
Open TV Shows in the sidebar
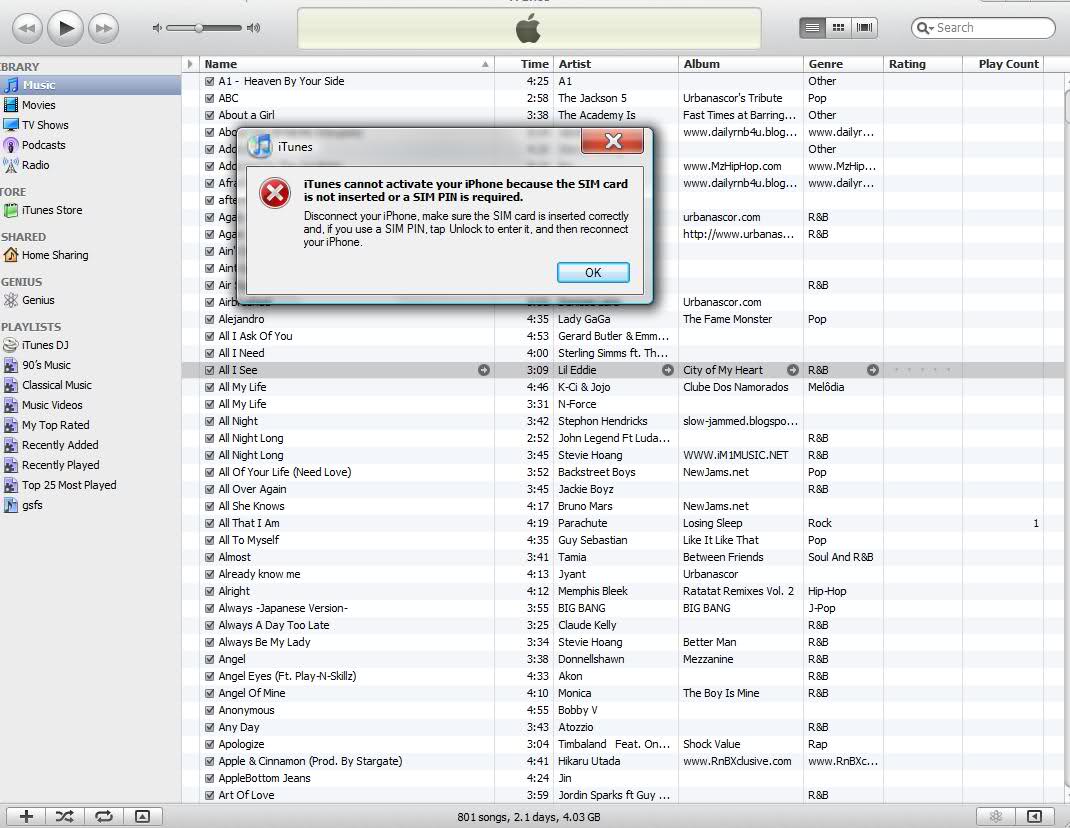(90, 125)
